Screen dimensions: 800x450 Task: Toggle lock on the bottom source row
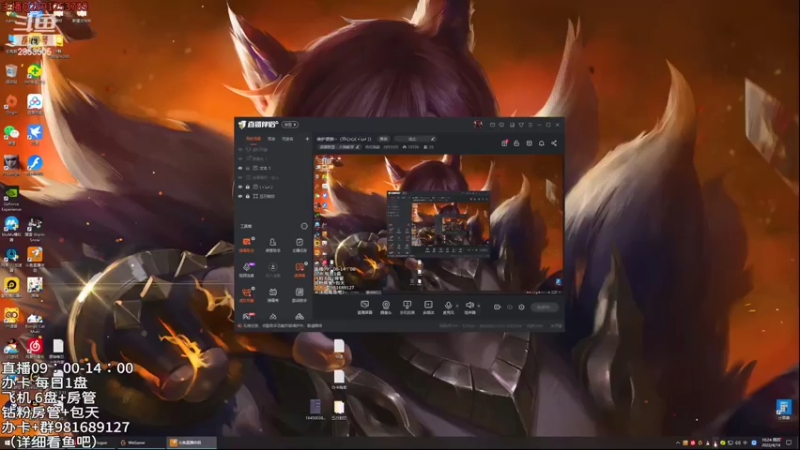[x=248, y=196]
